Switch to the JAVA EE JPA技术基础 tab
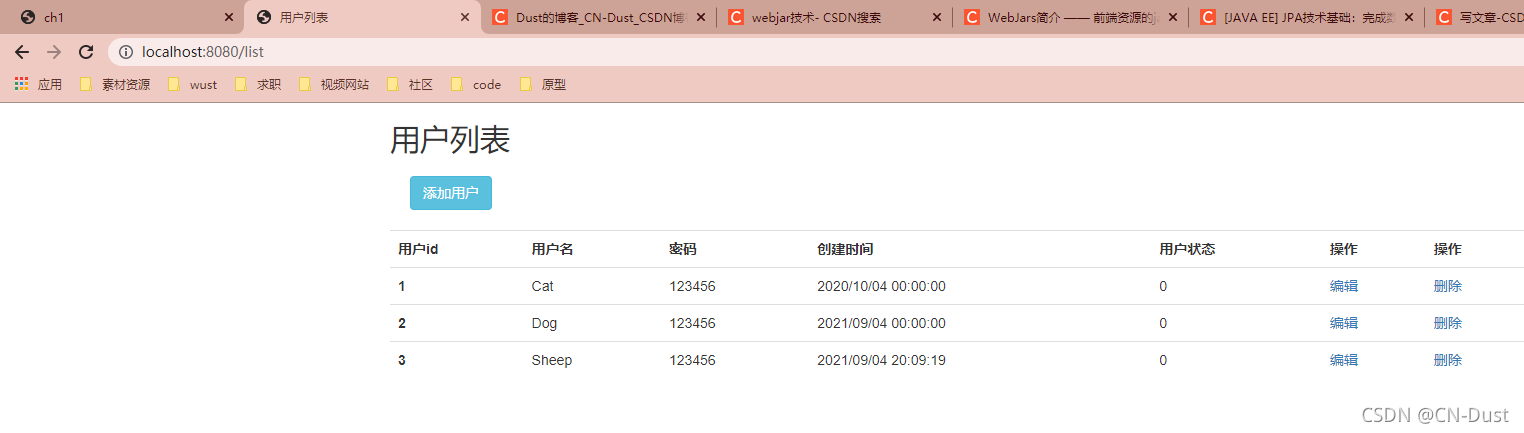The width and height of the screenshot is (1524, 433). (1306, 18)
